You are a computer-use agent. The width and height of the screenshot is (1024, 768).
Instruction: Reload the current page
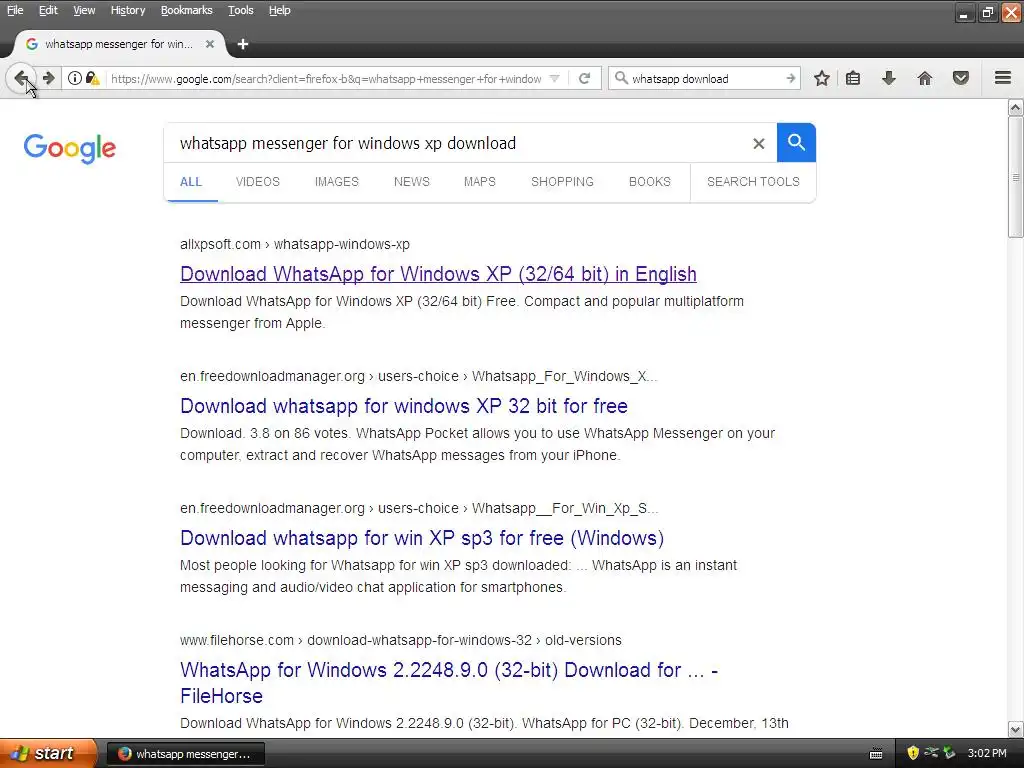point(584,78)
